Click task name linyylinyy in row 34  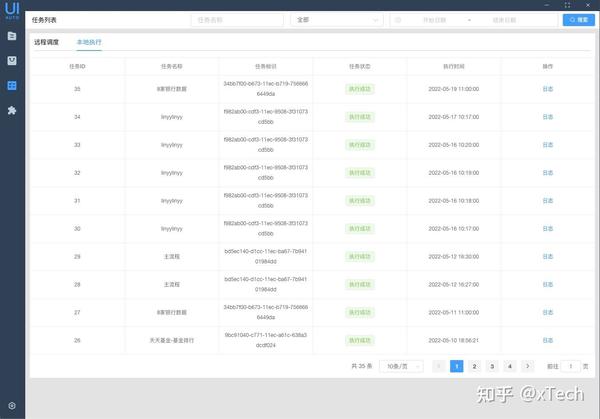[x=172, y=117]
